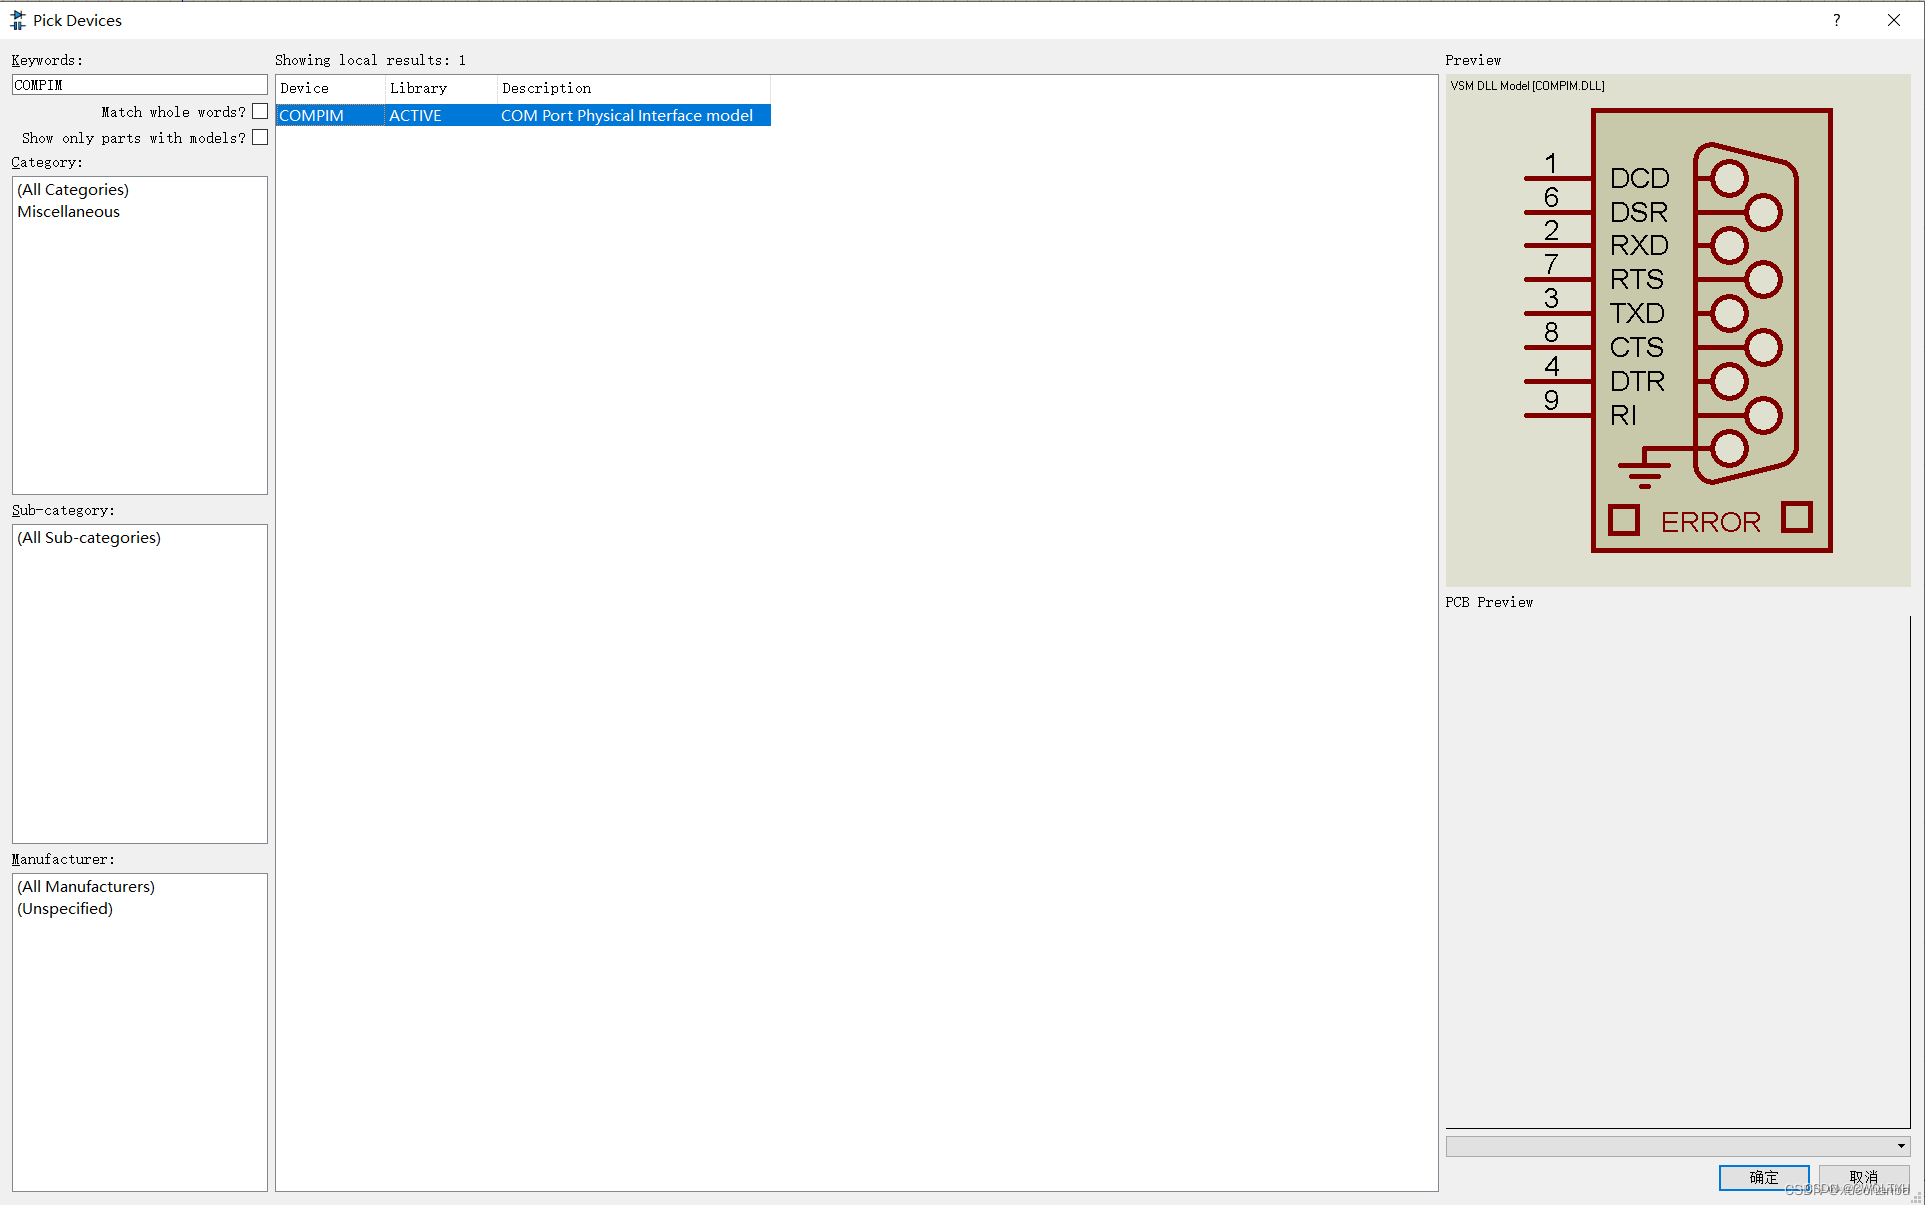1925x1205 pixels.
Task: Click the COMPIM schematic preview symbol
Action: [1678, 330]
